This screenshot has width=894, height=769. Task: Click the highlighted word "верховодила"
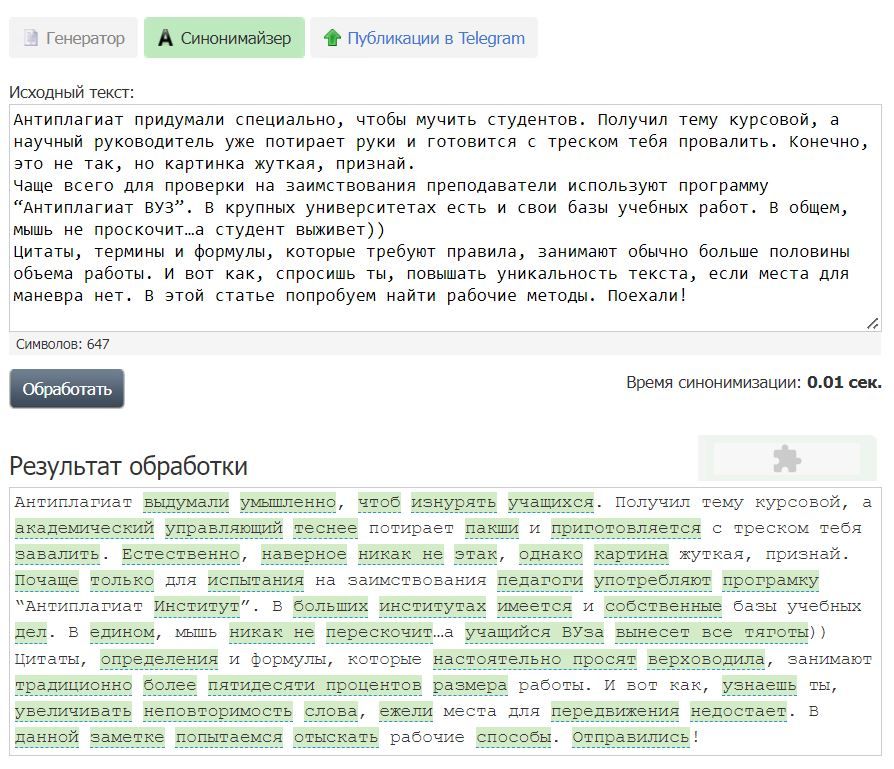tap(706, 659)
